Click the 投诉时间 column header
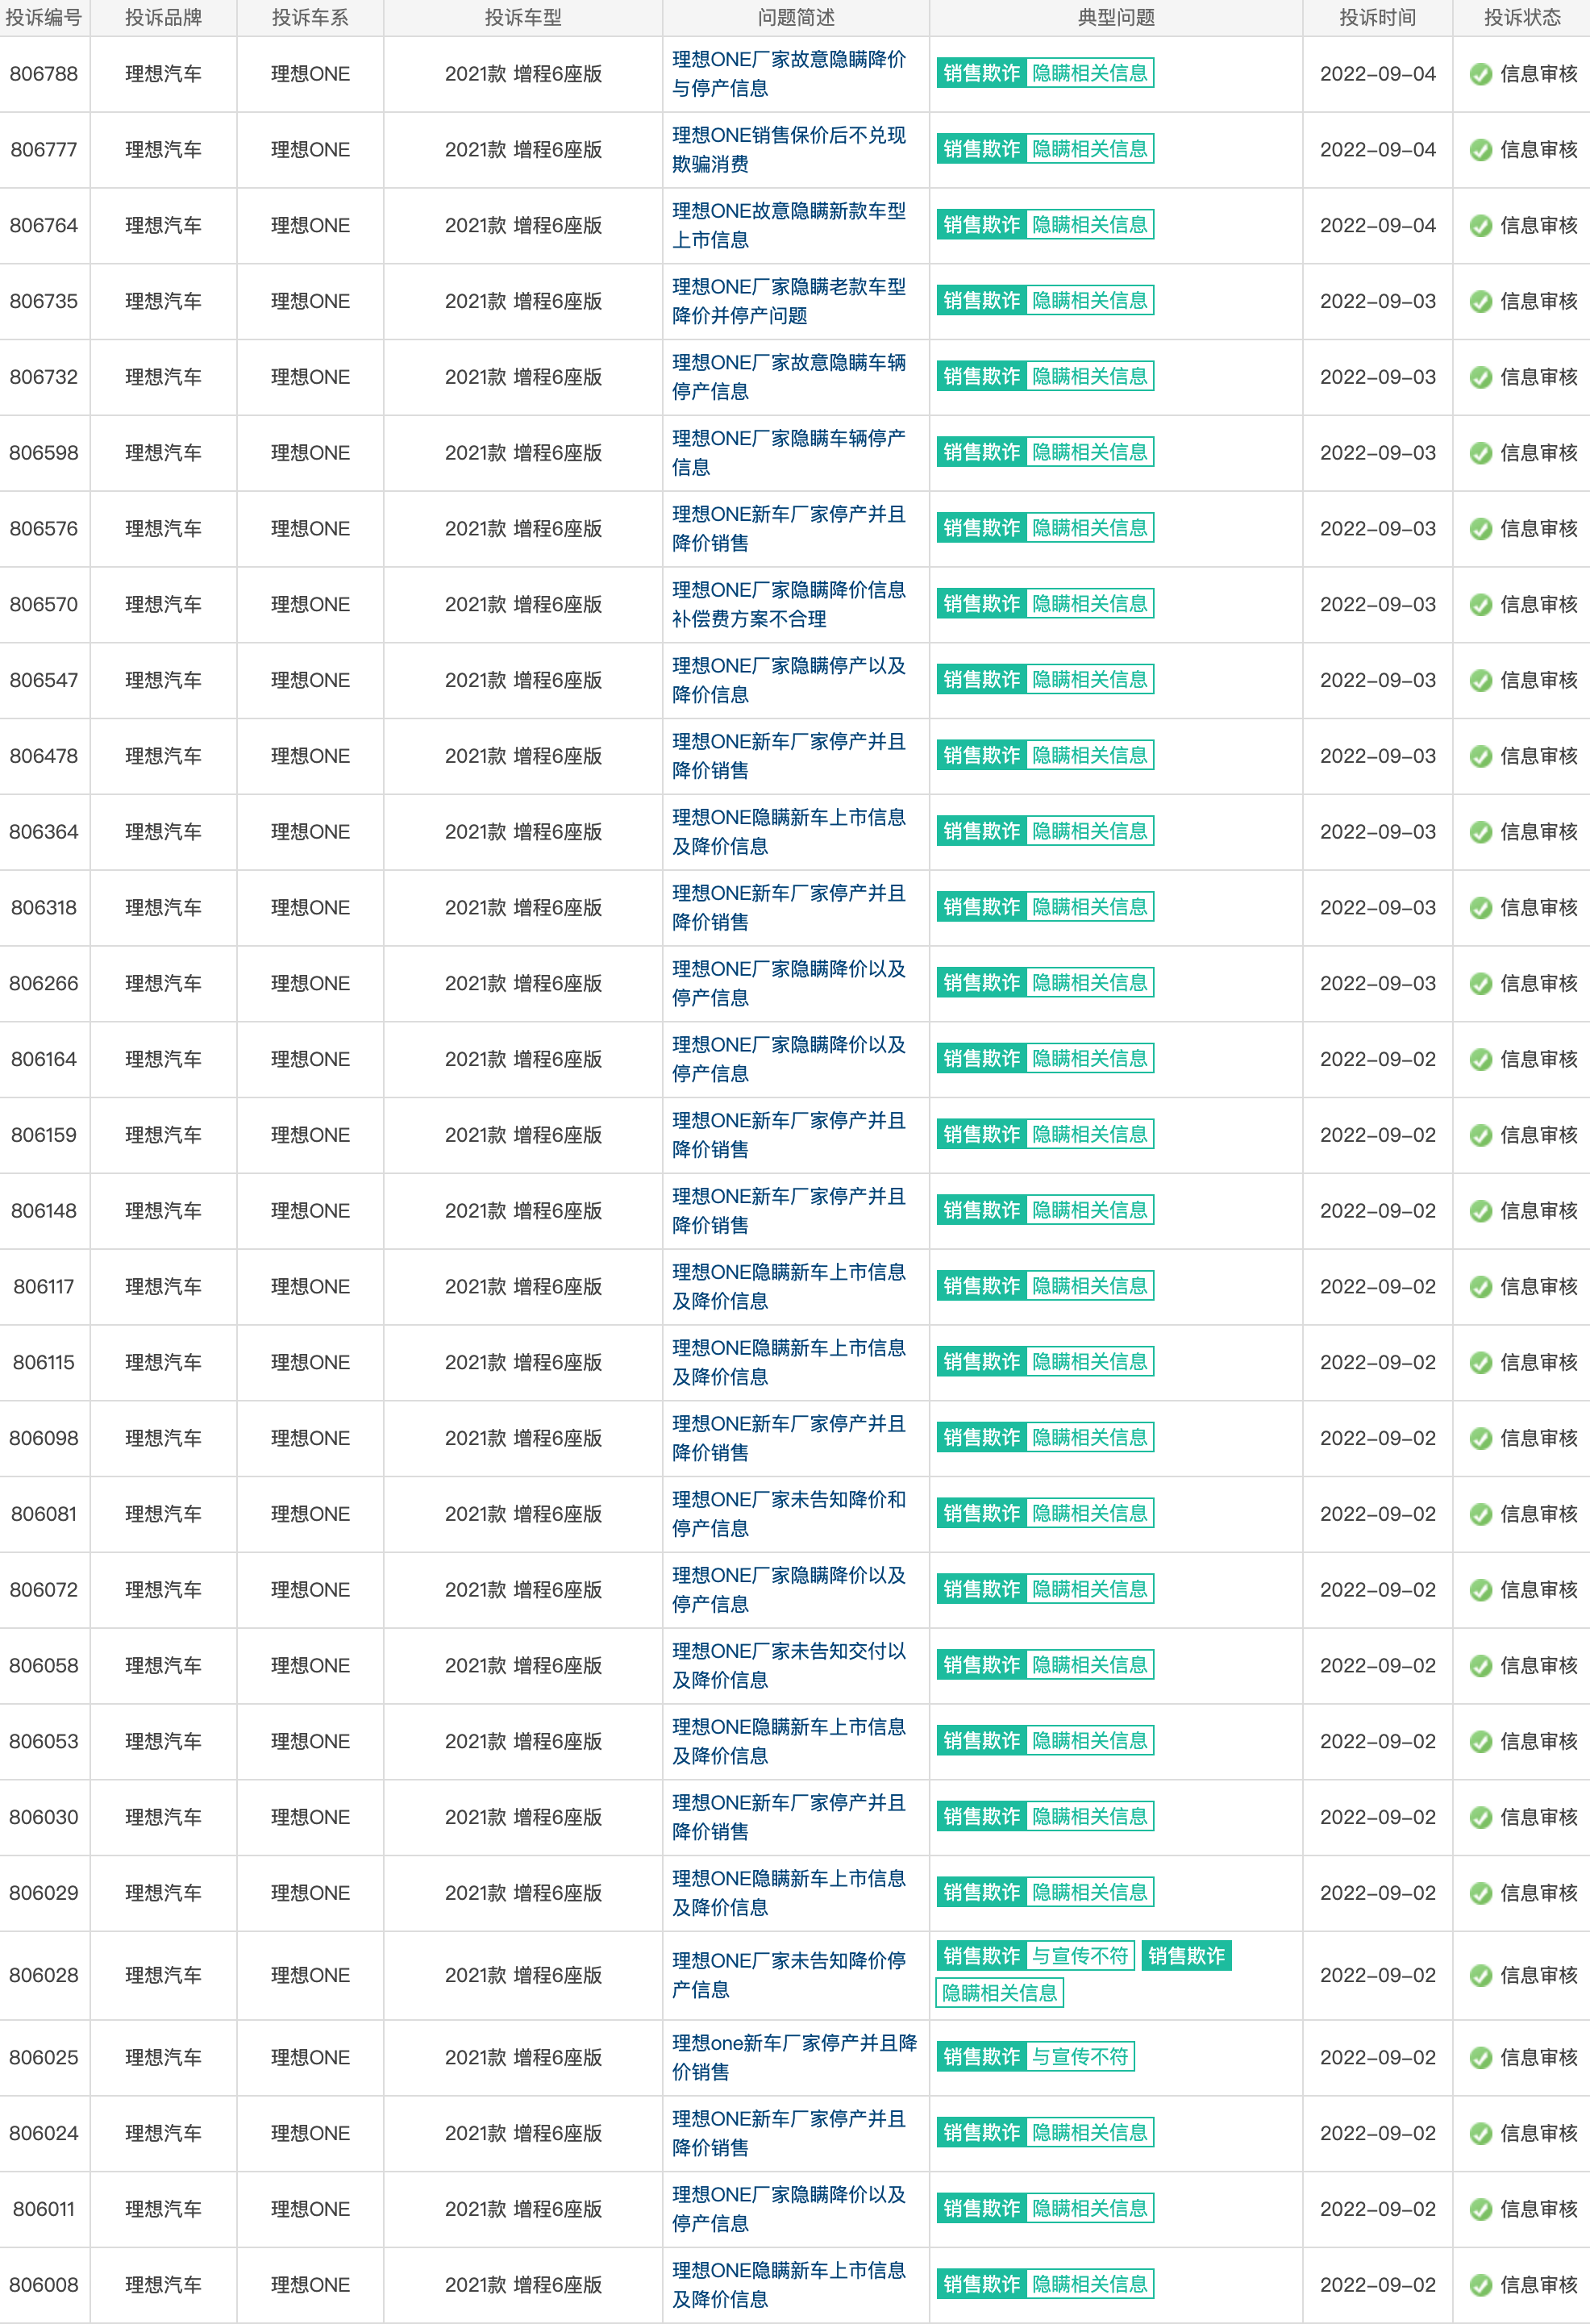The width and height of the screenshot is (1590, 2324). [x=1377, y=18]
